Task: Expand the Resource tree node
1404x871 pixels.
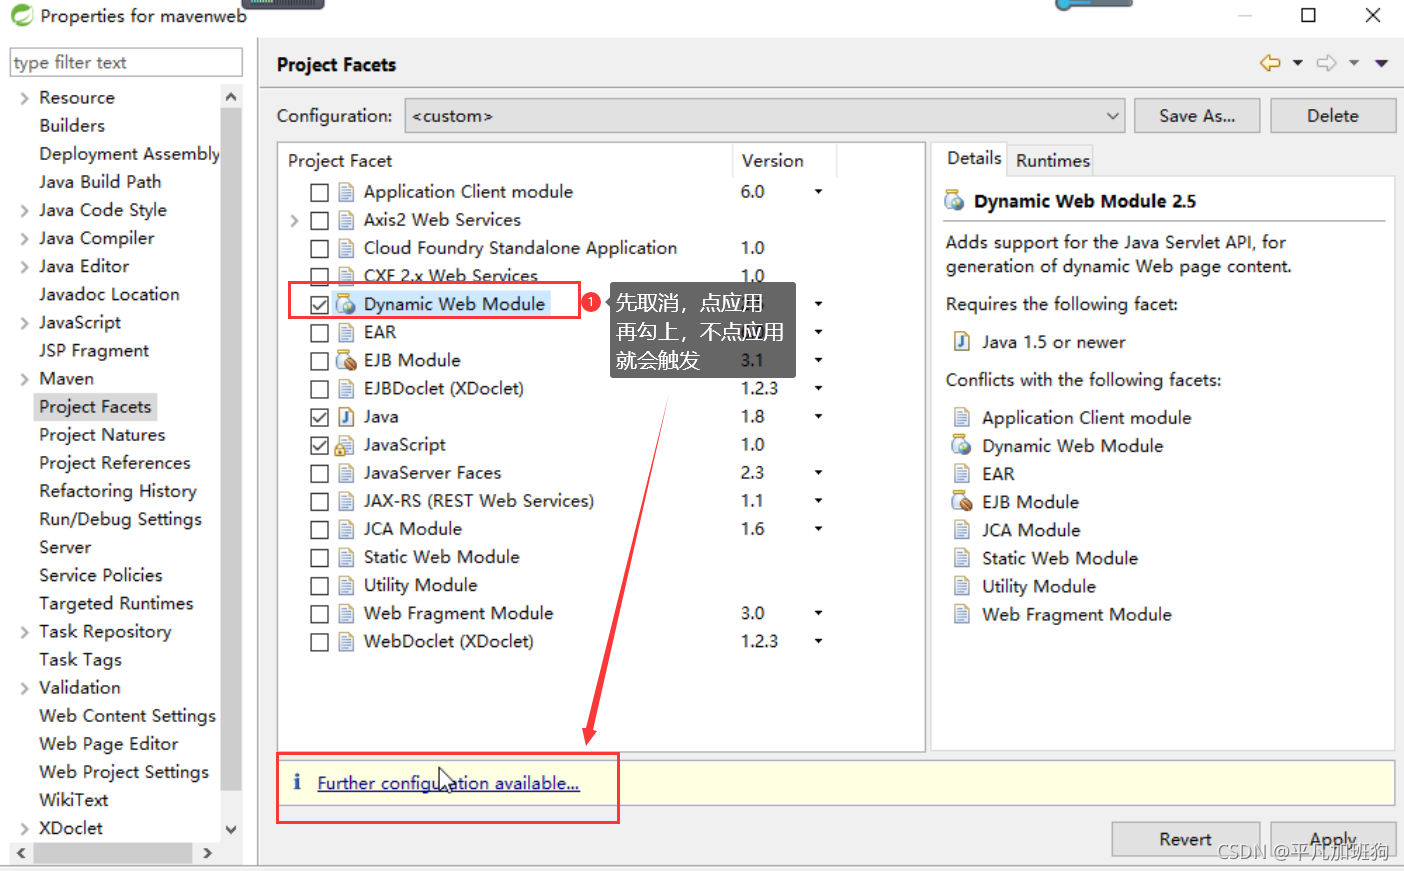Action: coord(24,98)
